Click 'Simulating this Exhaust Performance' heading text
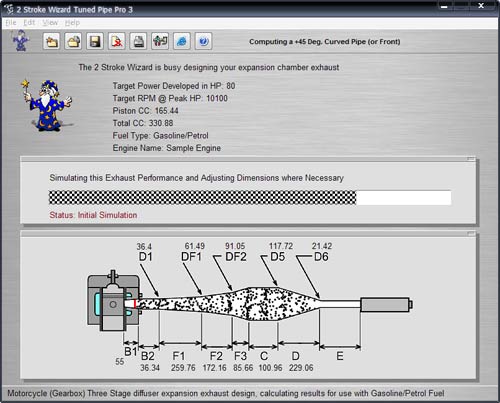The width and height of the screenshot is (500, 403). click(x=197, y=178)
